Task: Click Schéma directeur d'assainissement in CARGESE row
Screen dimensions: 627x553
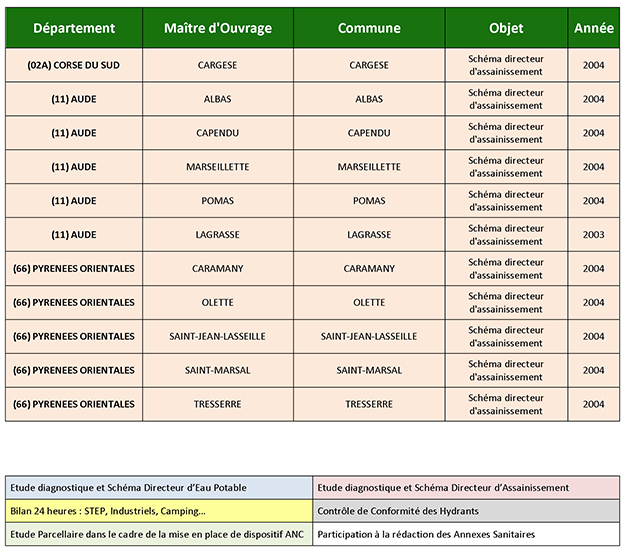Action: [x=506, y=65]
